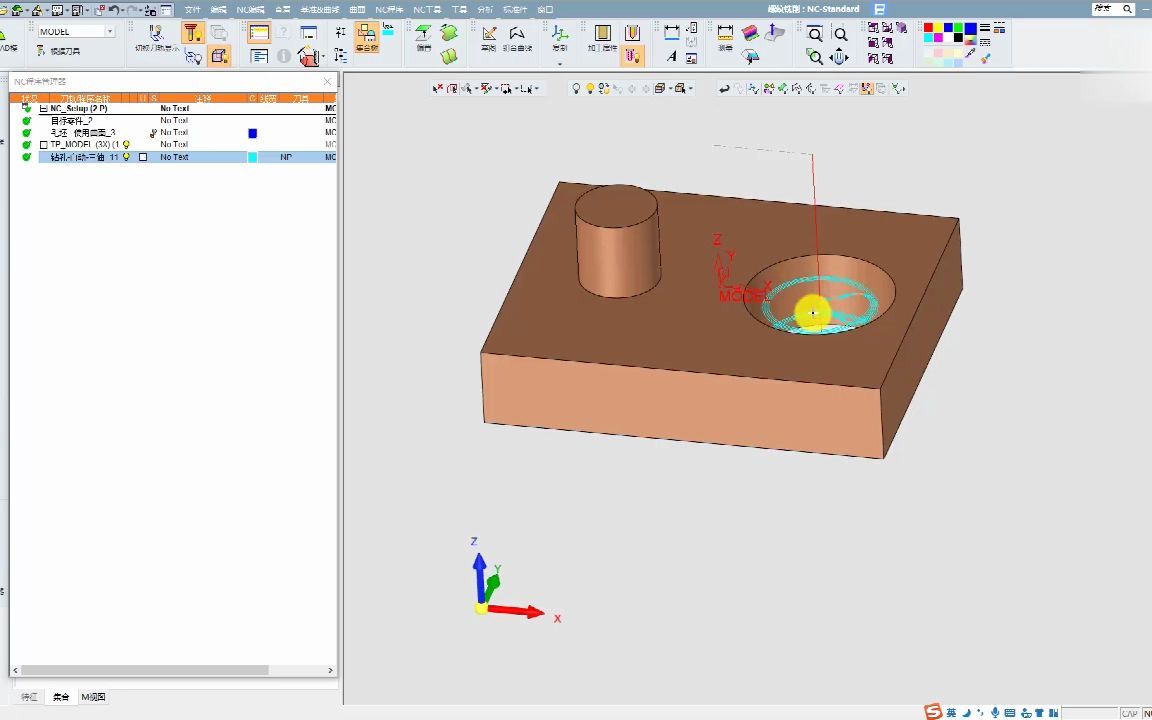
Task: Open the 文件 (File) menu
Action: click(x=193, y=9)
